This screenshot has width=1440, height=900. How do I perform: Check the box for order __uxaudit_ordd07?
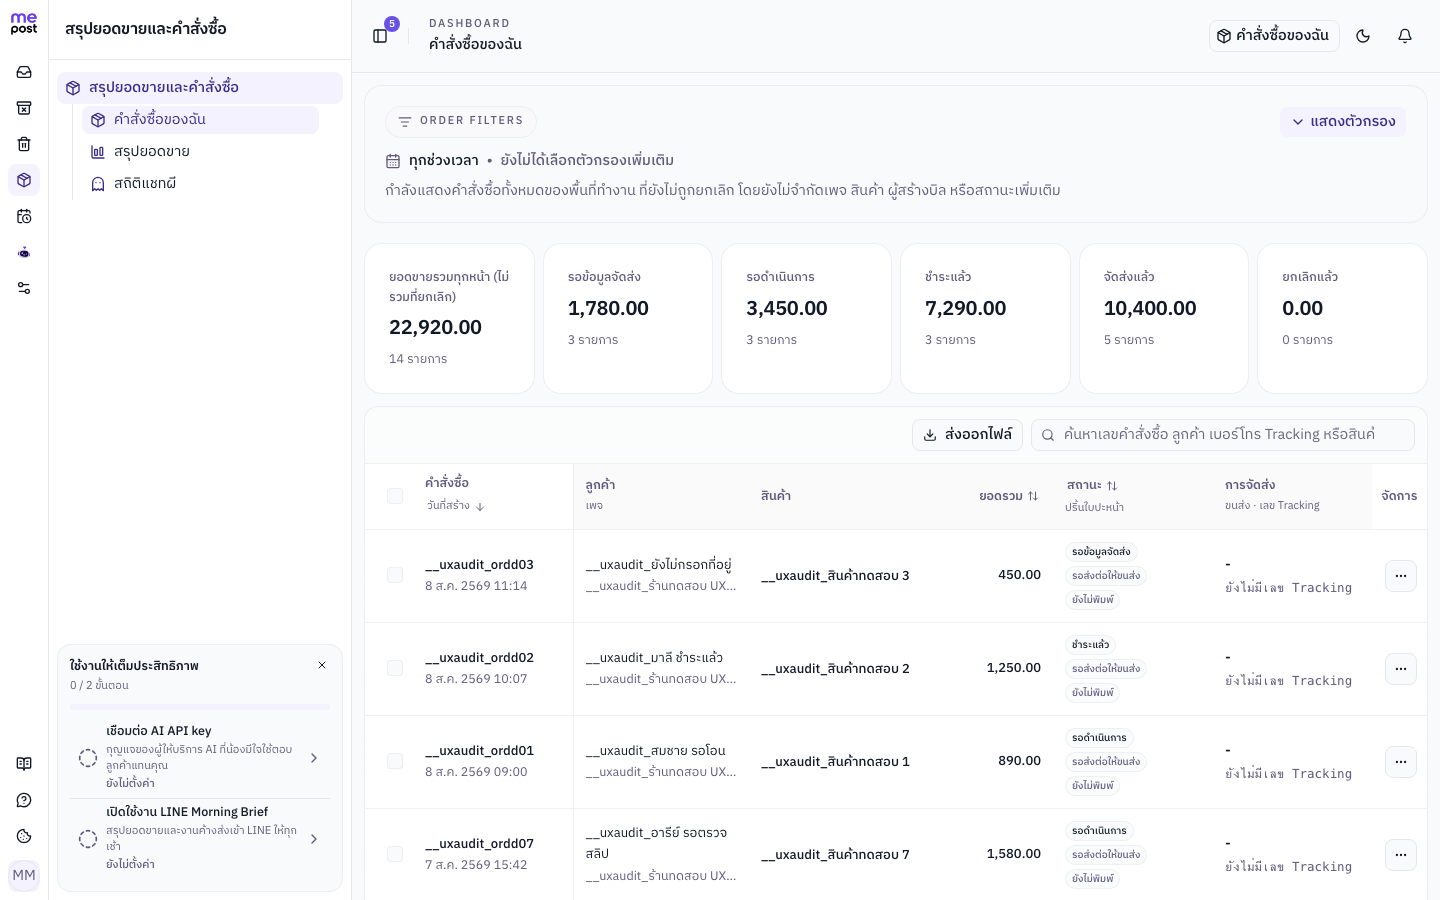pyautogui.click(x=395, y=854)
